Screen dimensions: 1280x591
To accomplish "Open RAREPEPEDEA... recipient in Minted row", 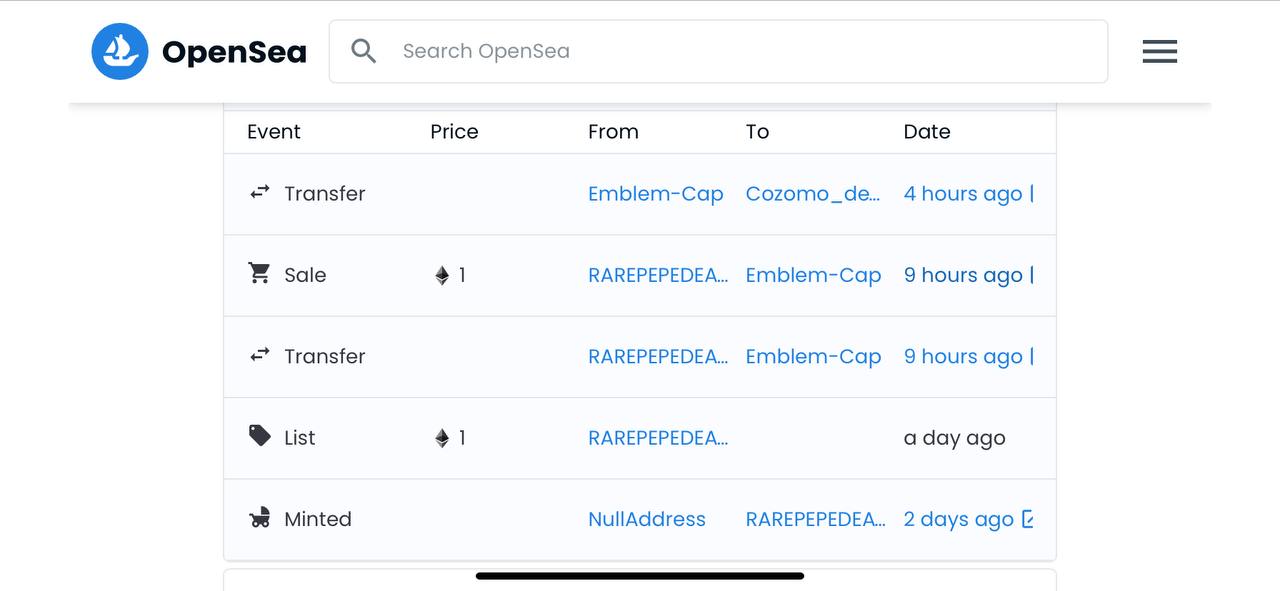I will pos(816,519).
